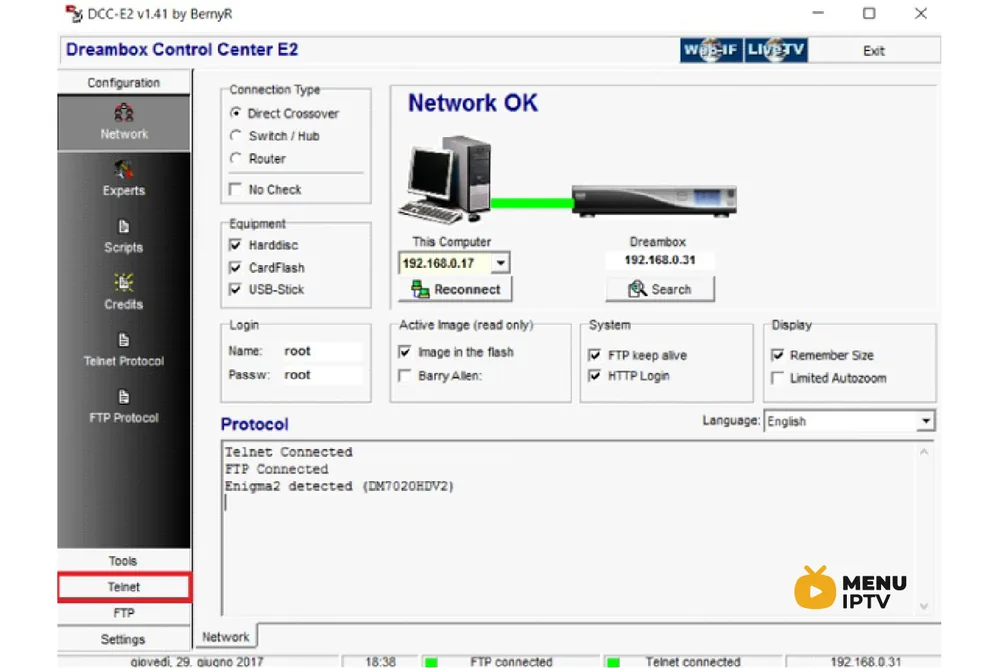The width and height of the screenshot is (1000, 668).
Task: Enable Limited Autozoom checkbox
Action: [x=777, y=378]
